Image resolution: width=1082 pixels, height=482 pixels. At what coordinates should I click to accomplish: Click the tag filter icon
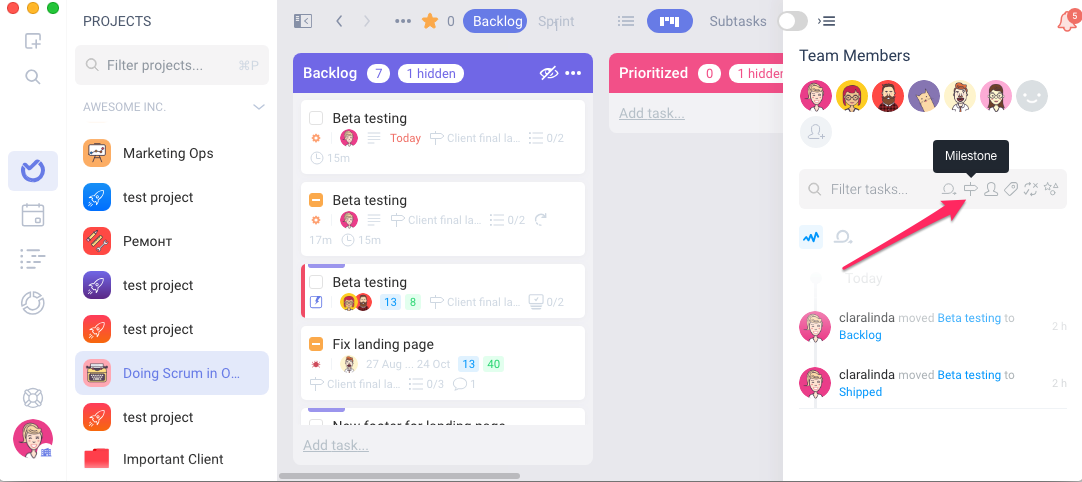coord(1011,189)
